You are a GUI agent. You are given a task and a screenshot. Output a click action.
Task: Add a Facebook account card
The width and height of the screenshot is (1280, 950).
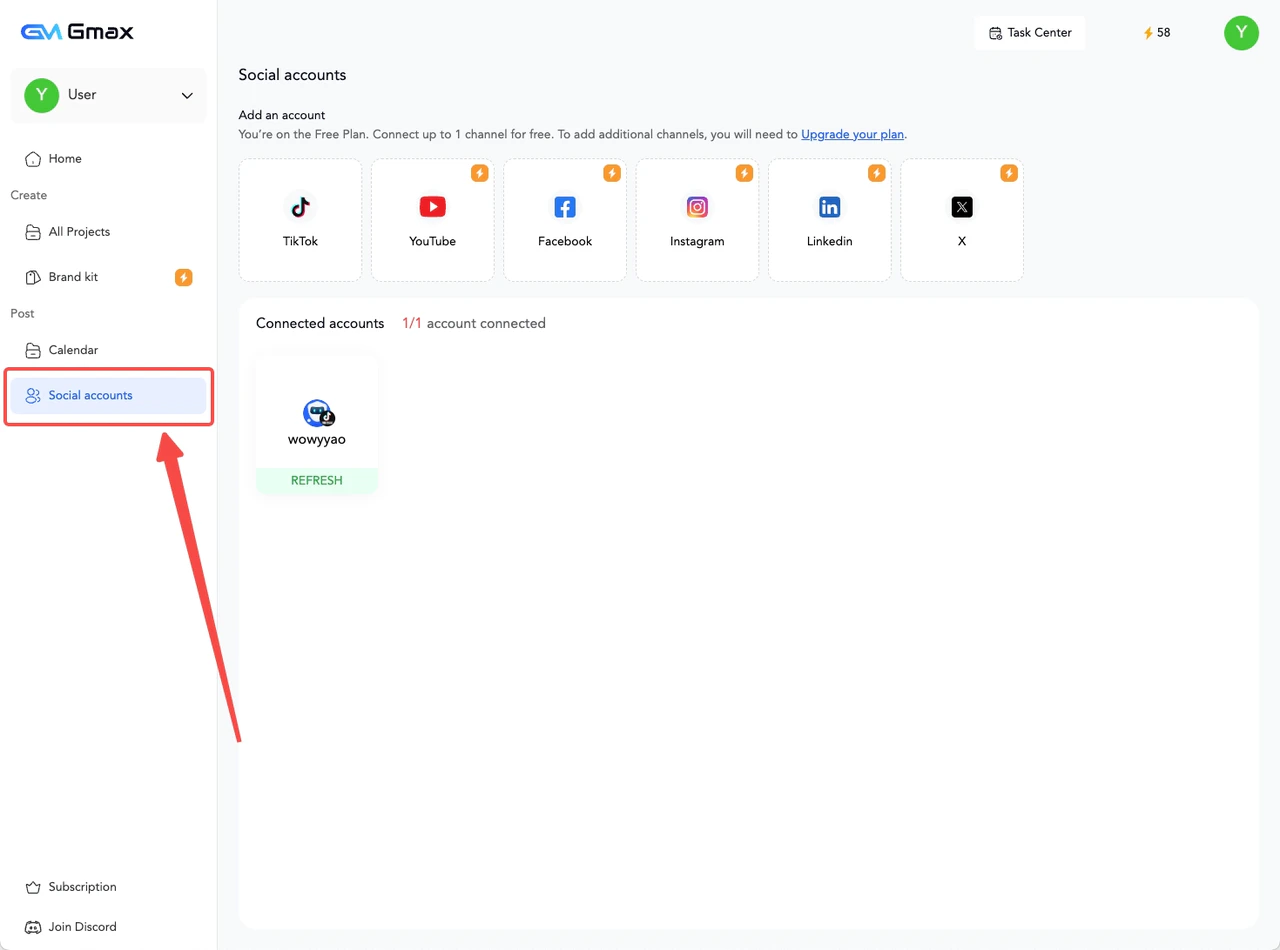(x=565, y=220)
